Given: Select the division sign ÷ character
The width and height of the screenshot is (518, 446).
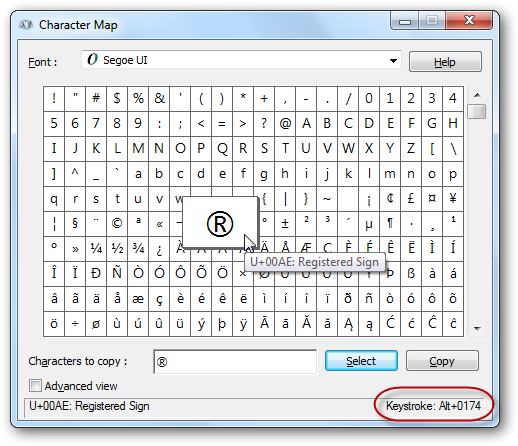Looking at the screenshot, I should [x=75, y=324].
